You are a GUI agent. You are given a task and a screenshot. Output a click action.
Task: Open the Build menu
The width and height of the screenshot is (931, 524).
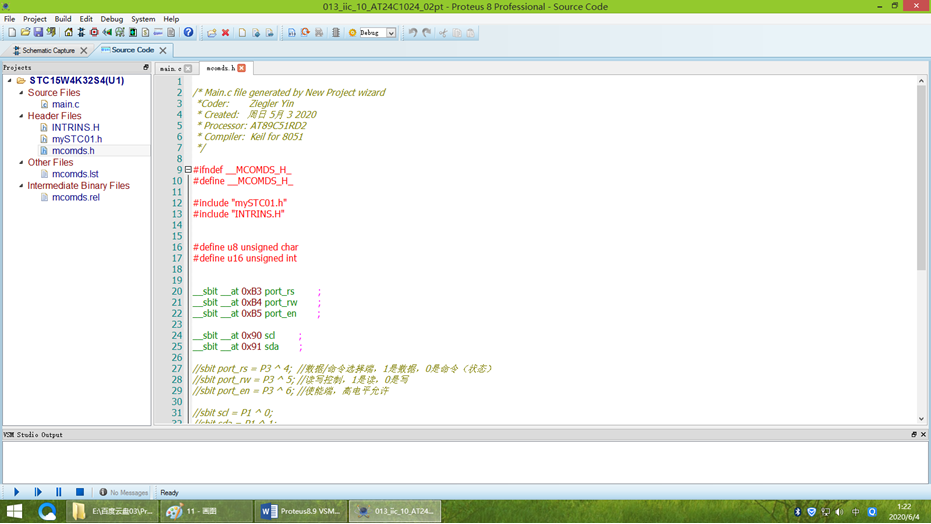pos(63,19)
